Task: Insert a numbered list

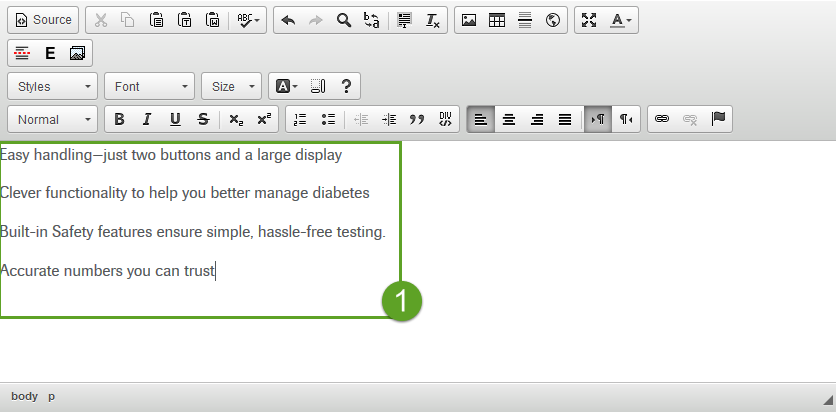Action: 300,119
